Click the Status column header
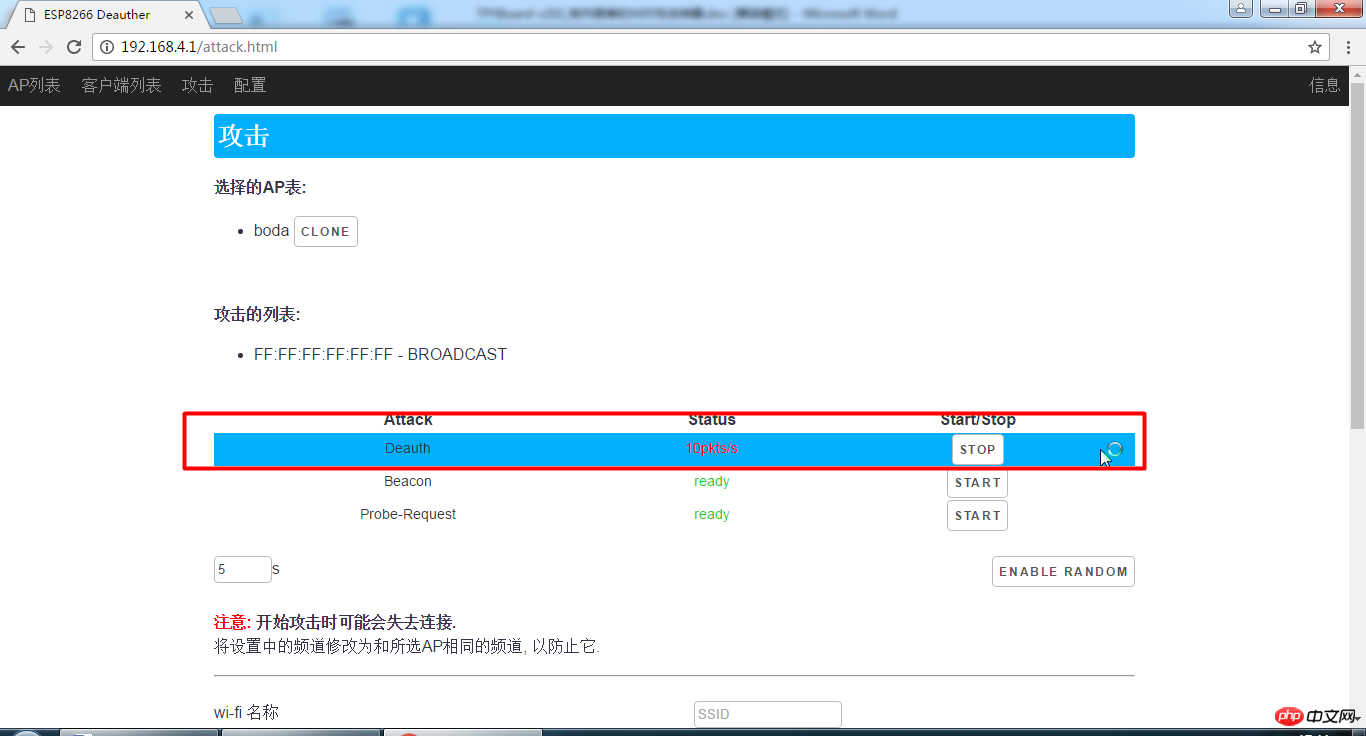Image resolution: width=1366 pixels, height=736 pixels. pos(712,420)
